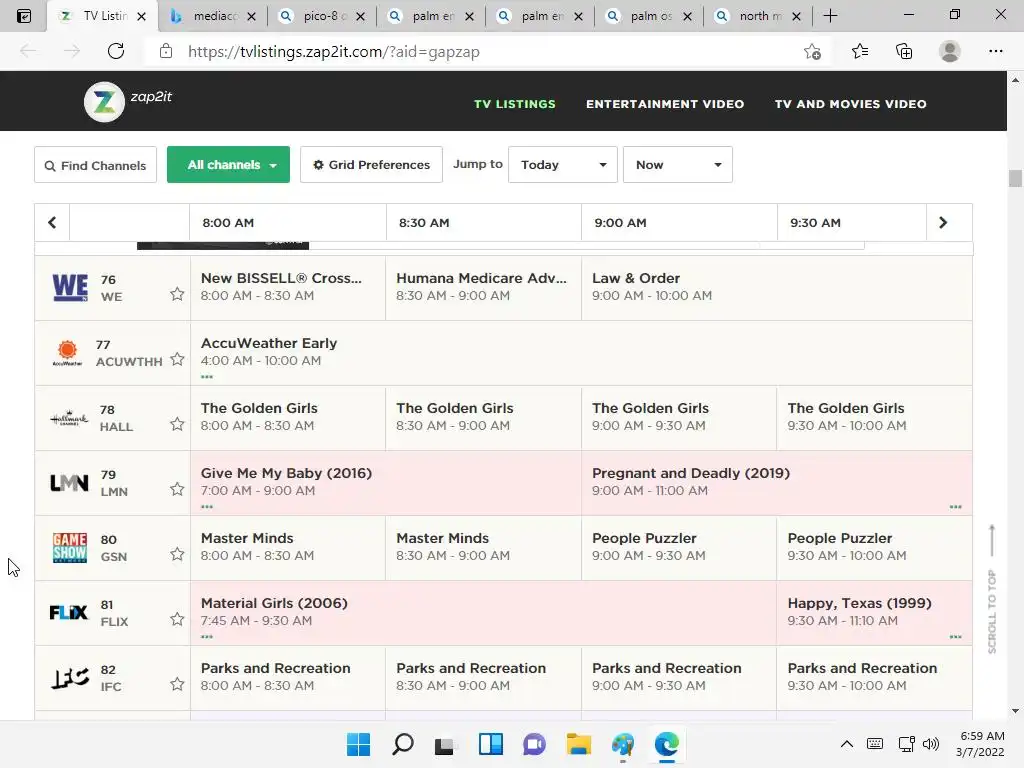Select TV Listings nav item

(x=515, y=104)
